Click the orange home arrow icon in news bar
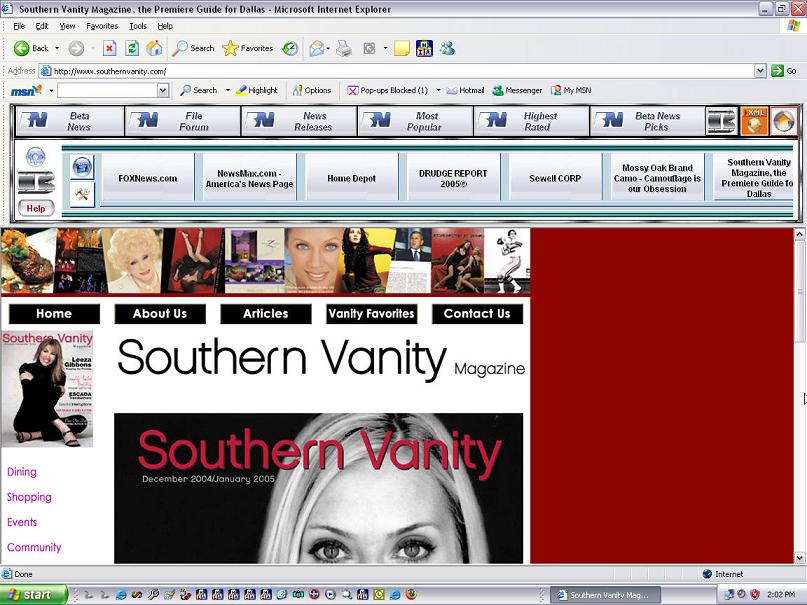 point(784,121)
